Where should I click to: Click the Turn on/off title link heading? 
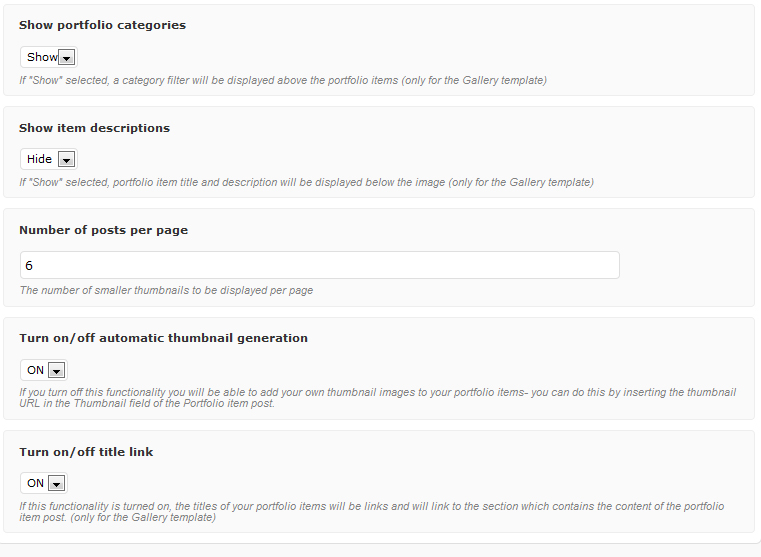coord(86,452)
